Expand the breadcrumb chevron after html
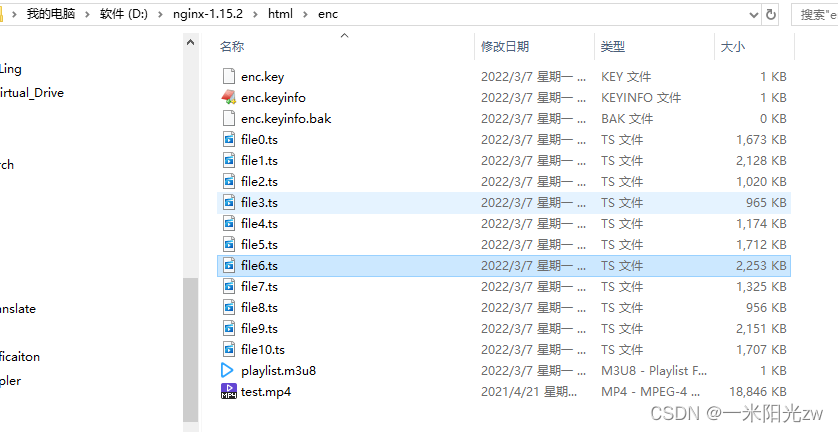Viewport: 838px width, 432px height. 306,14
